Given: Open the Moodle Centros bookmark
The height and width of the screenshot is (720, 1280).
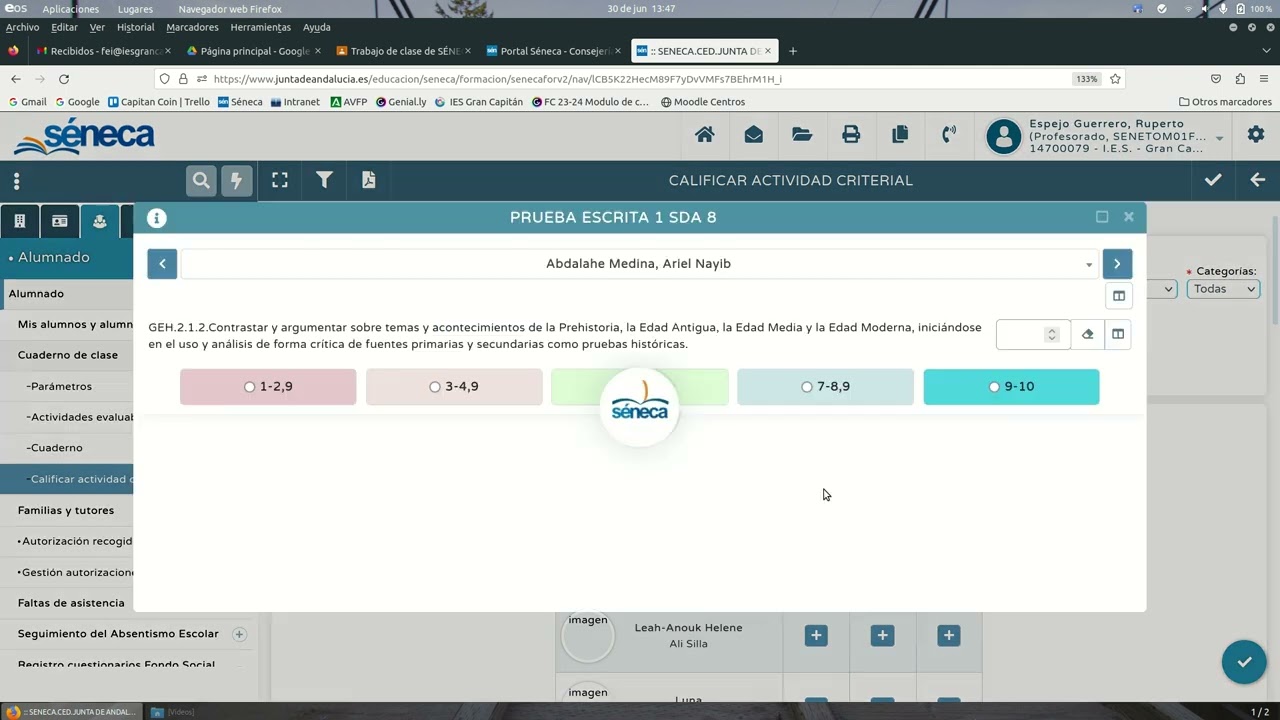Looking at the screenshot, I should point(703,102).
